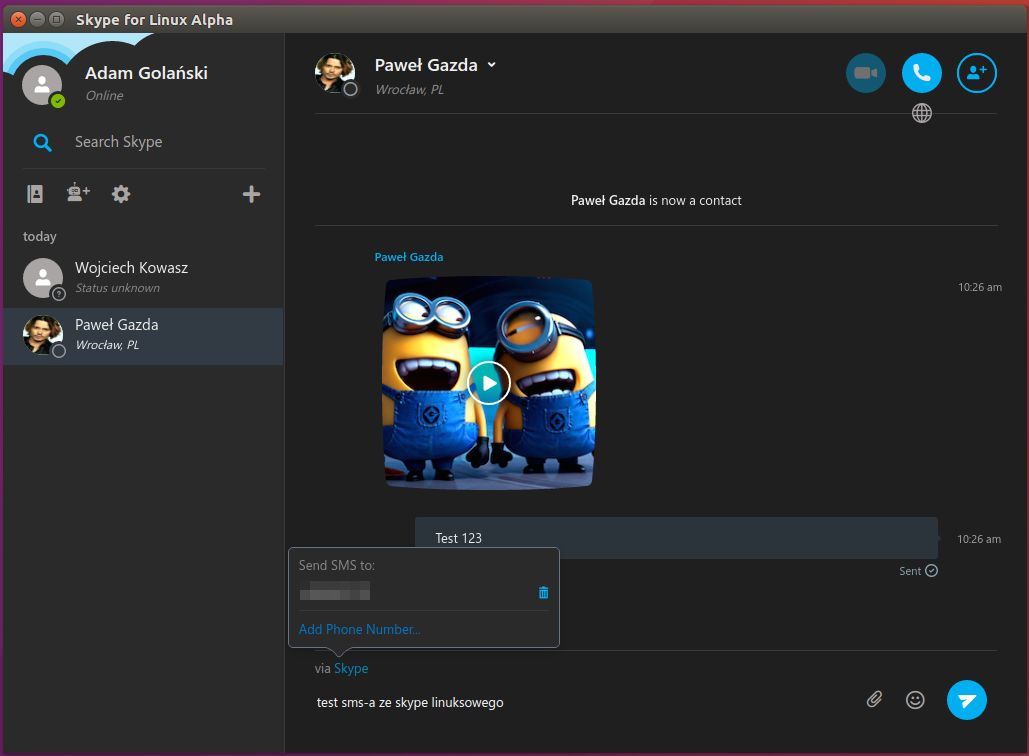Start a video call with Paweł Gazda
This screenshot has height=756, width=1029.
[x=866, y=73]
